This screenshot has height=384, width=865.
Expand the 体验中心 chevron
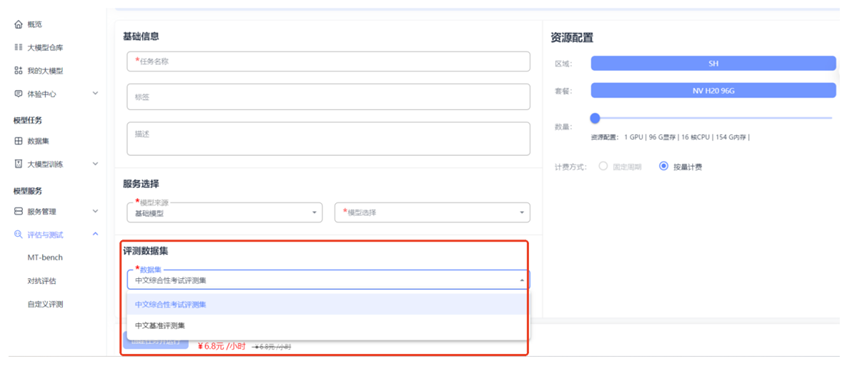click(95, 94)
